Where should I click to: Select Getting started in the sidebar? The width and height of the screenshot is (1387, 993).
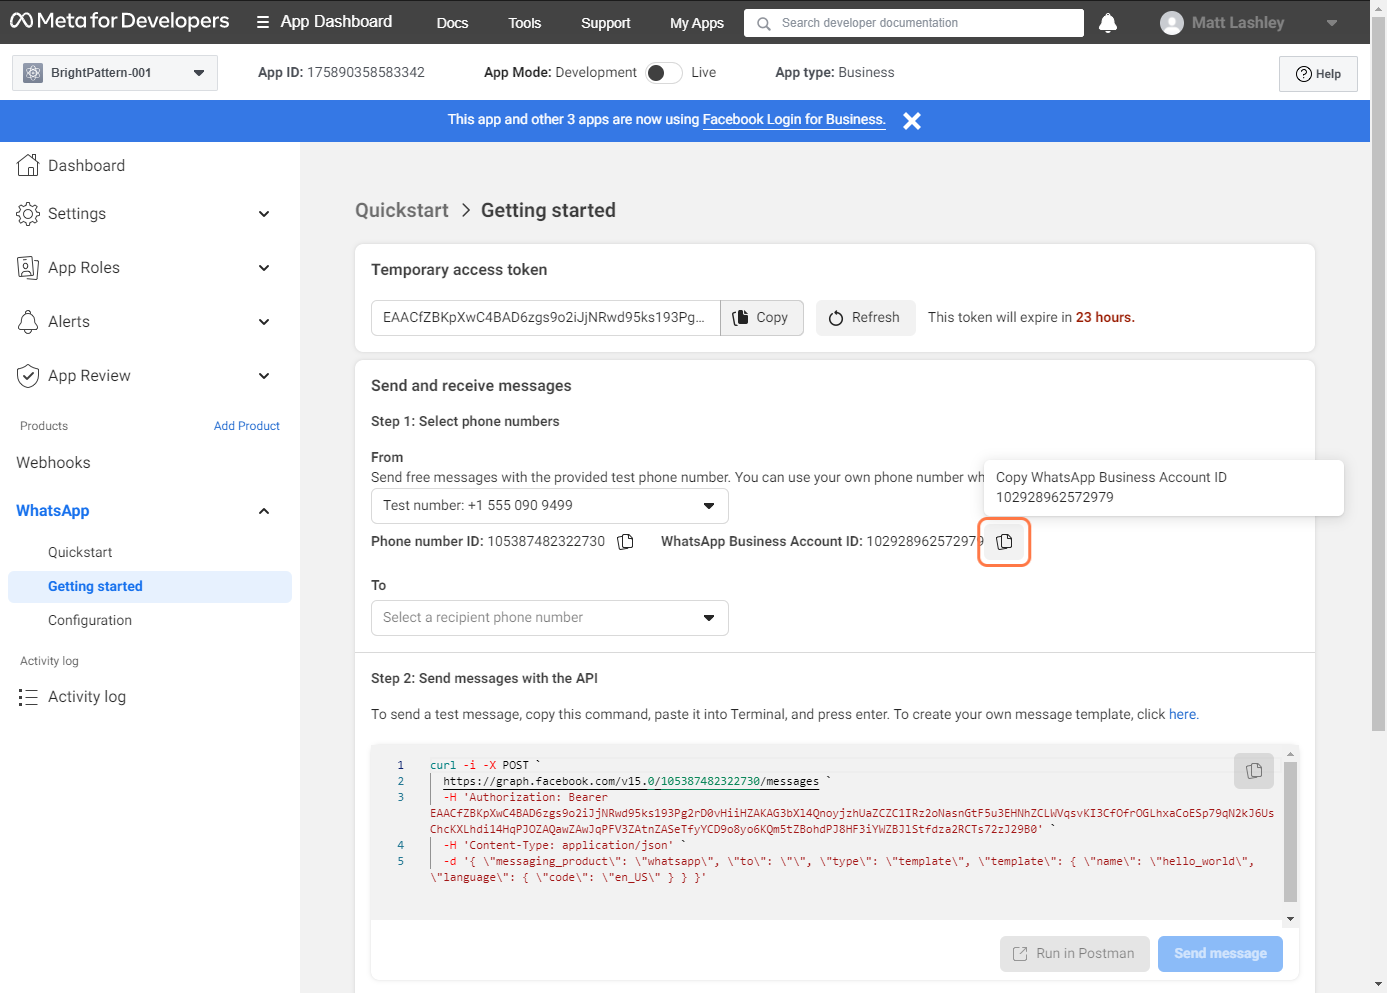click(x=150, y=587)
